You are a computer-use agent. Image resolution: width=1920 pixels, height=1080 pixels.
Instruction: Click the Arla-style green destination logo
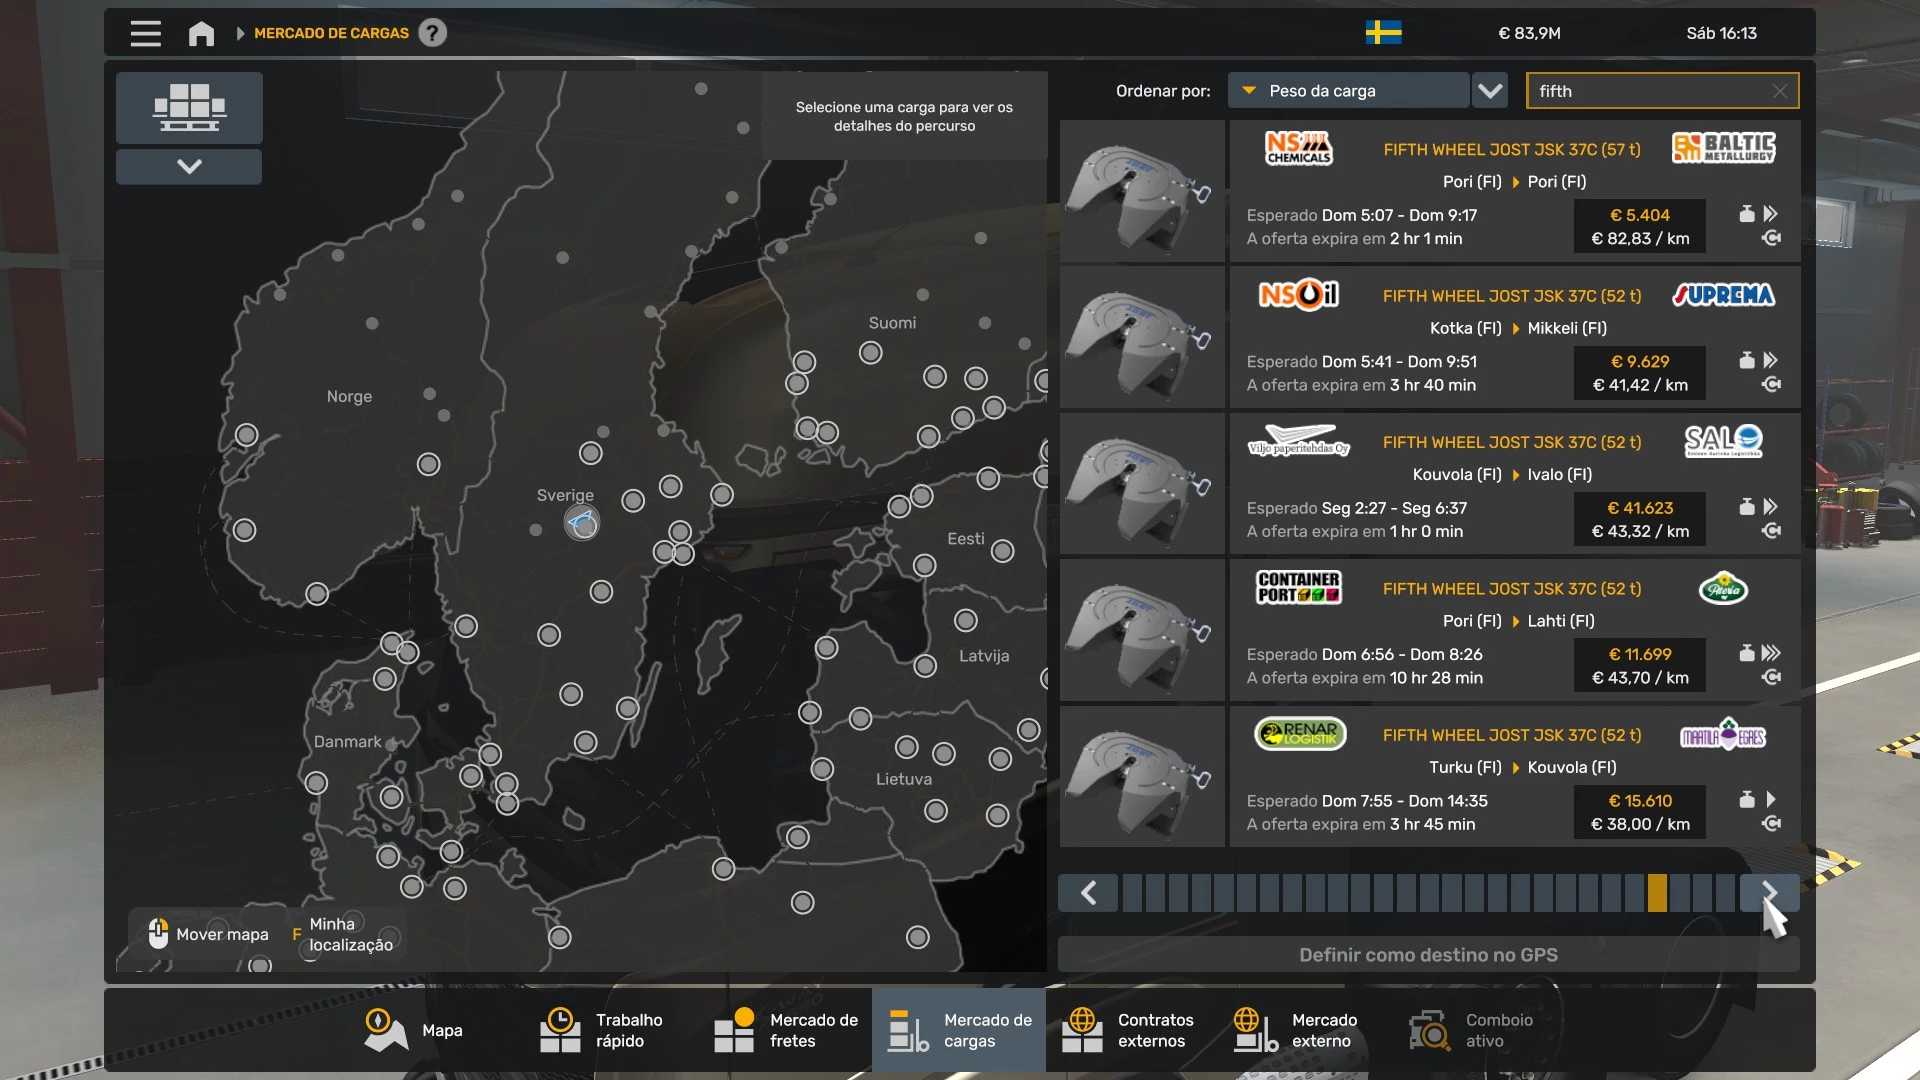(x=1723, y=588)
